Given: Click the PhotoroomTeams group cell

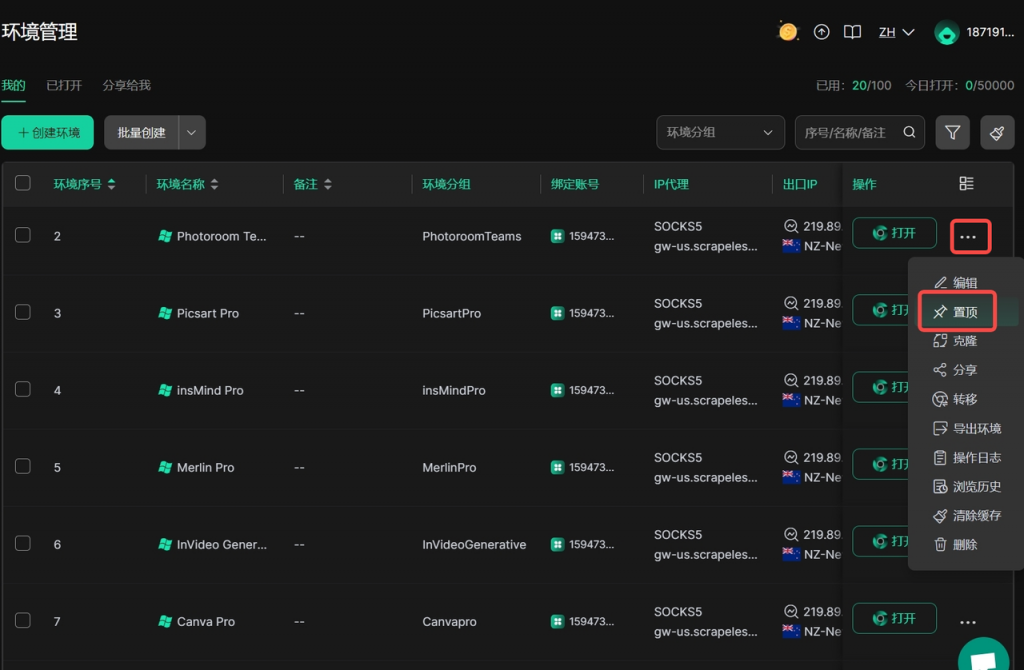Looking at the screenshot, I should click(472, 236).
